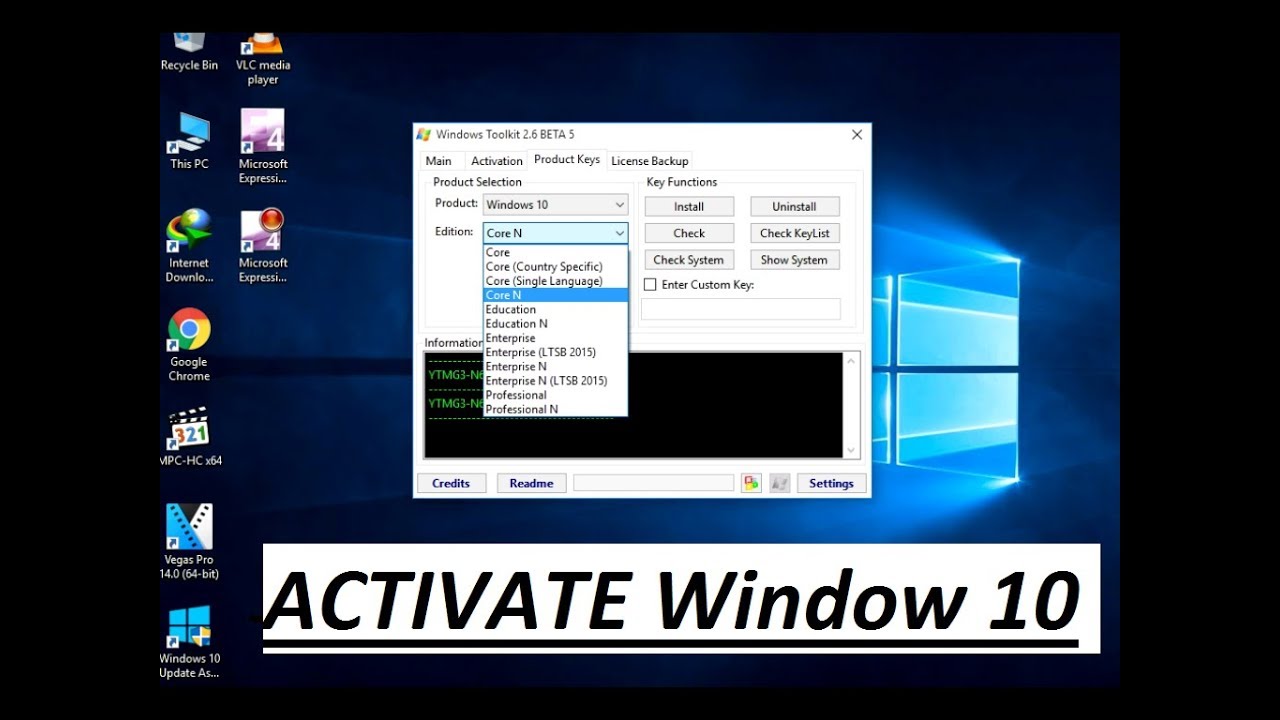The height and width of the screenshot is (720, 1280).
Task: Select the Enterprise N edition
Action: pos(555,367)
